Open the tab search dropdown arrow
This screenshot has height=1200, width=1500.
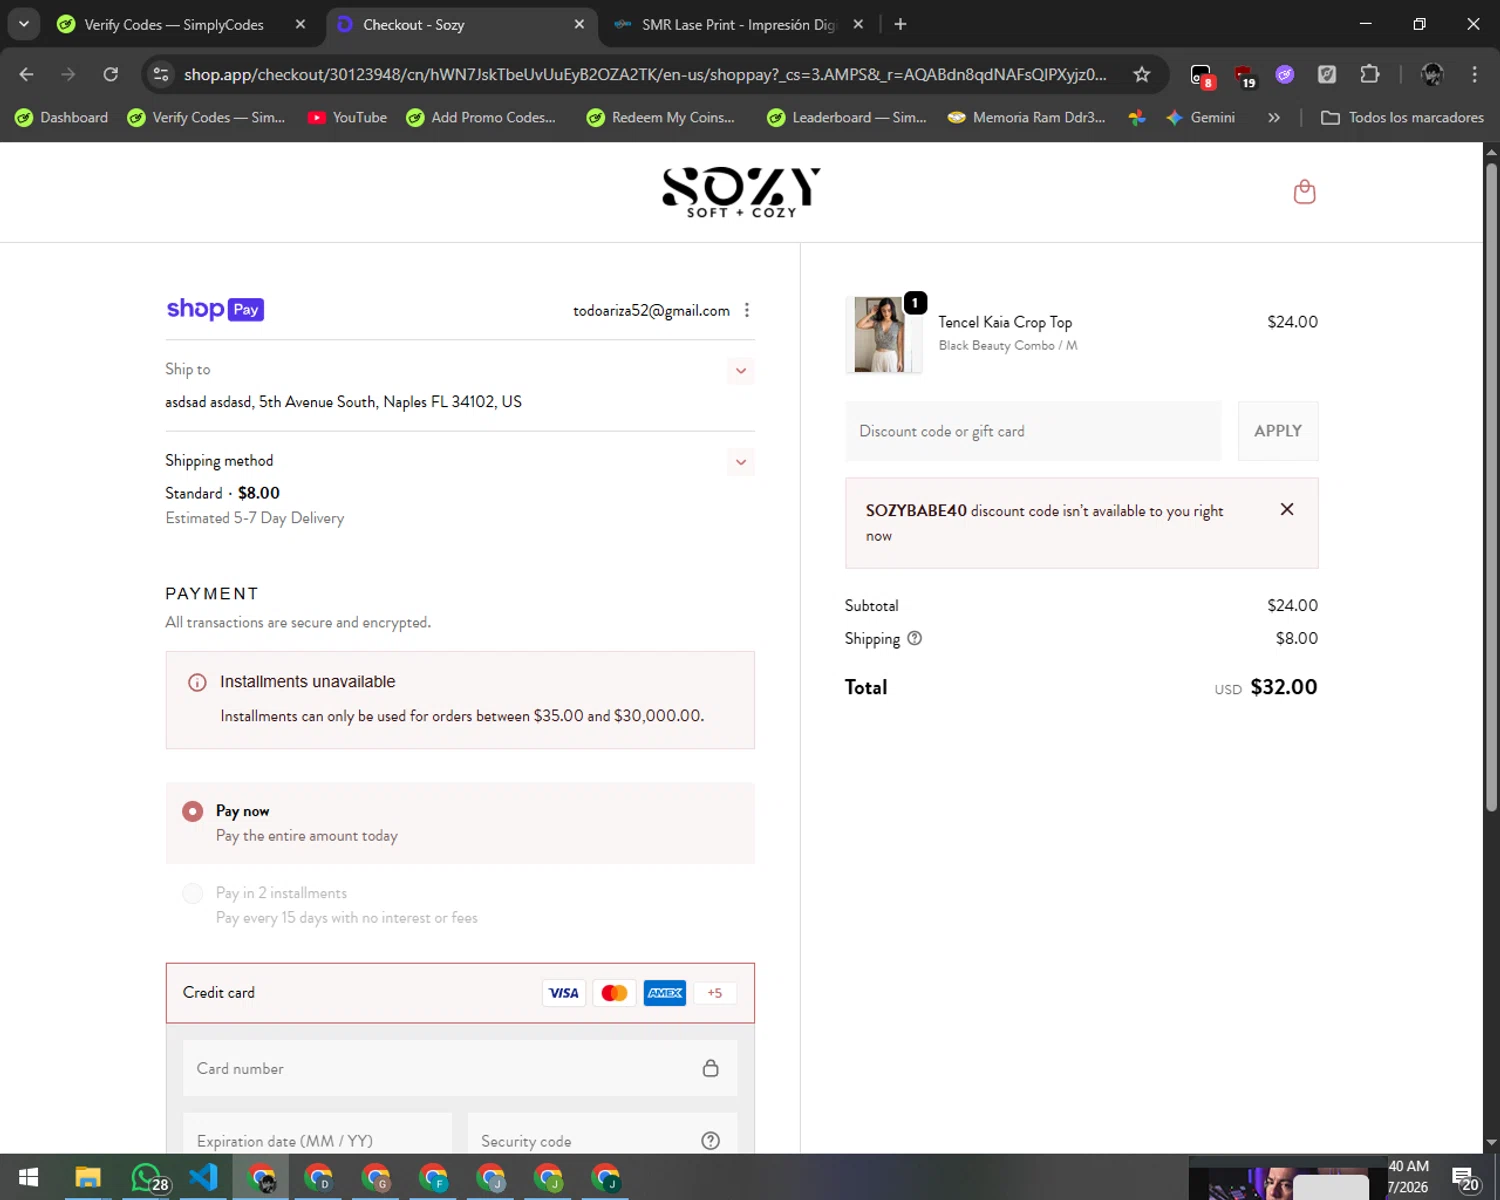[x=23, y=24]
